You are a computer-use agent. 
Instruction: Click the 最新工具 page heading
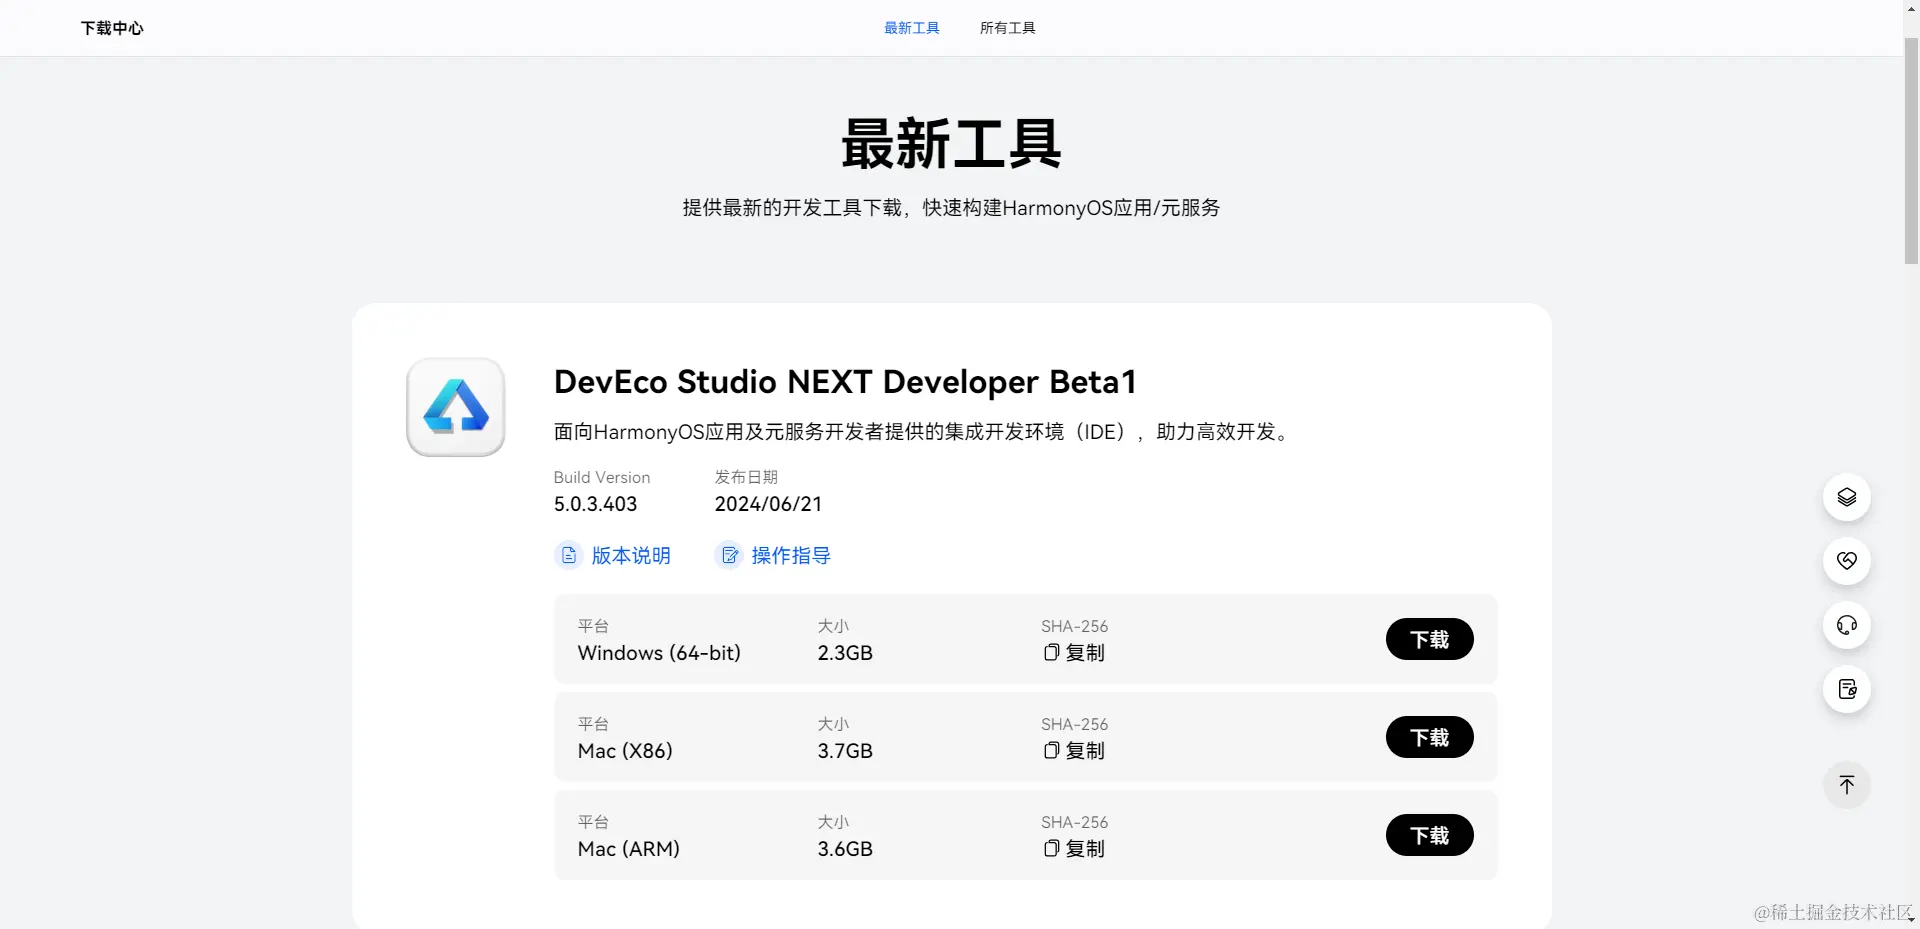(951, 144)
